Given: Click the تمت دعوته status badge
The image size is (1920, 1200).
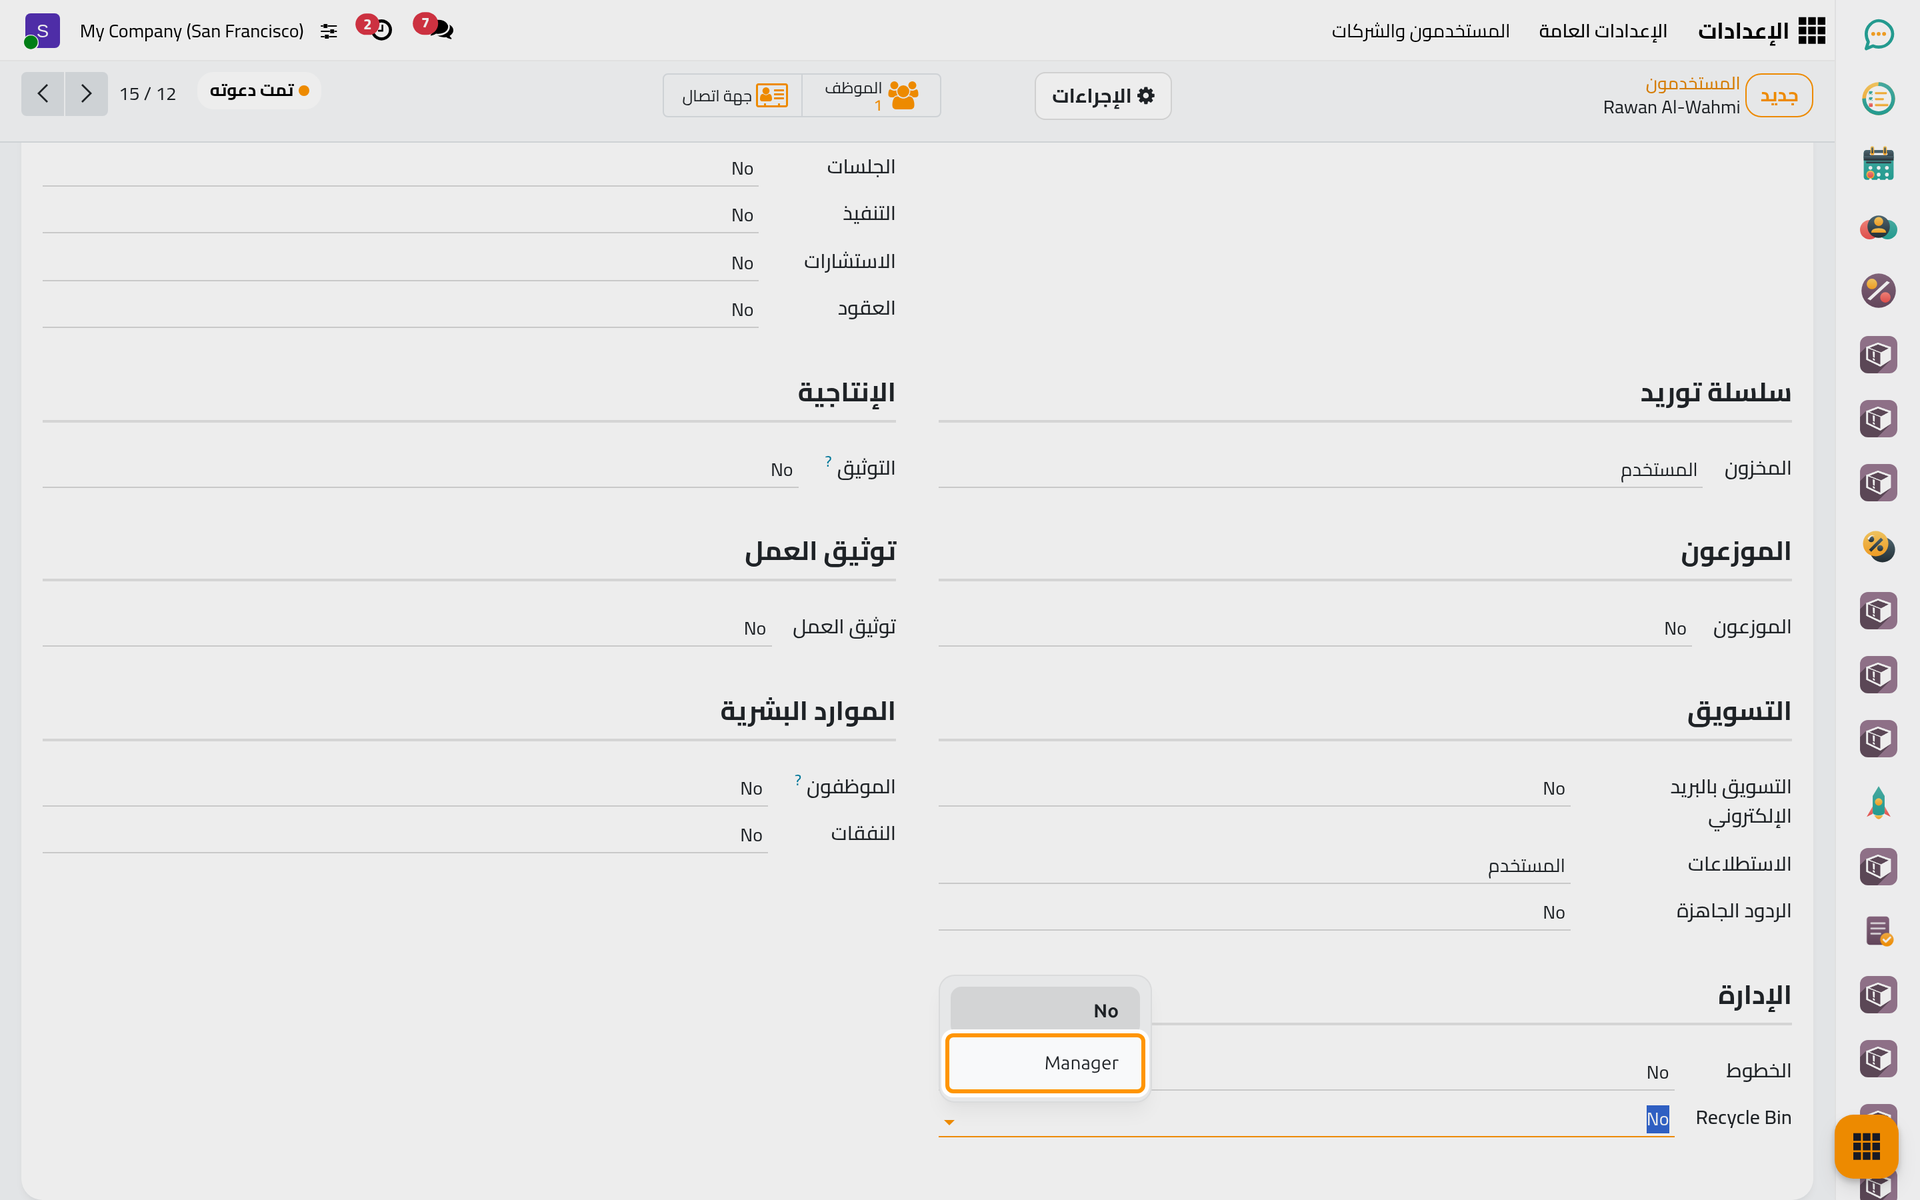Looking at the screenshot, I should (x=259, y=90).
